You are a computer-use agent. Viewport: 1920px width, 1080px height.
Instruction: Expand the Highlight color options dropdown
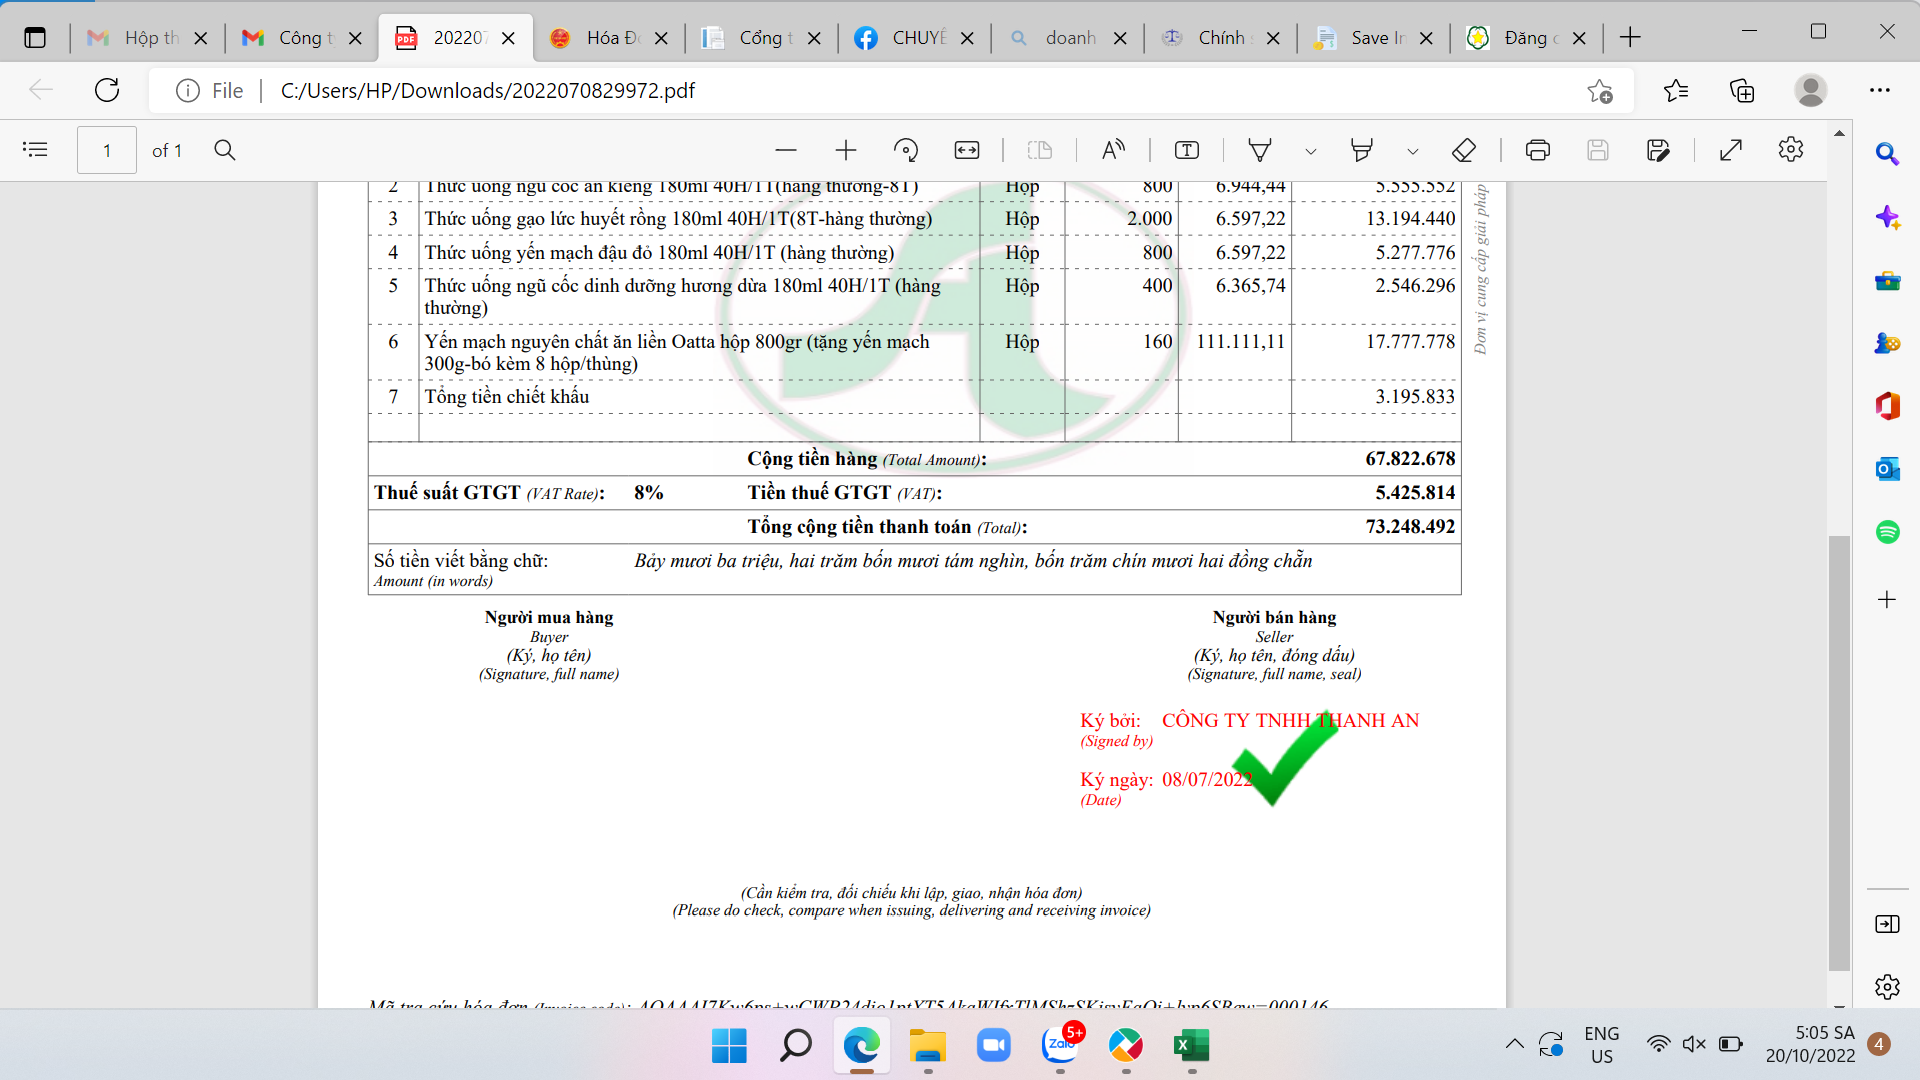[x=1413, y=151]
